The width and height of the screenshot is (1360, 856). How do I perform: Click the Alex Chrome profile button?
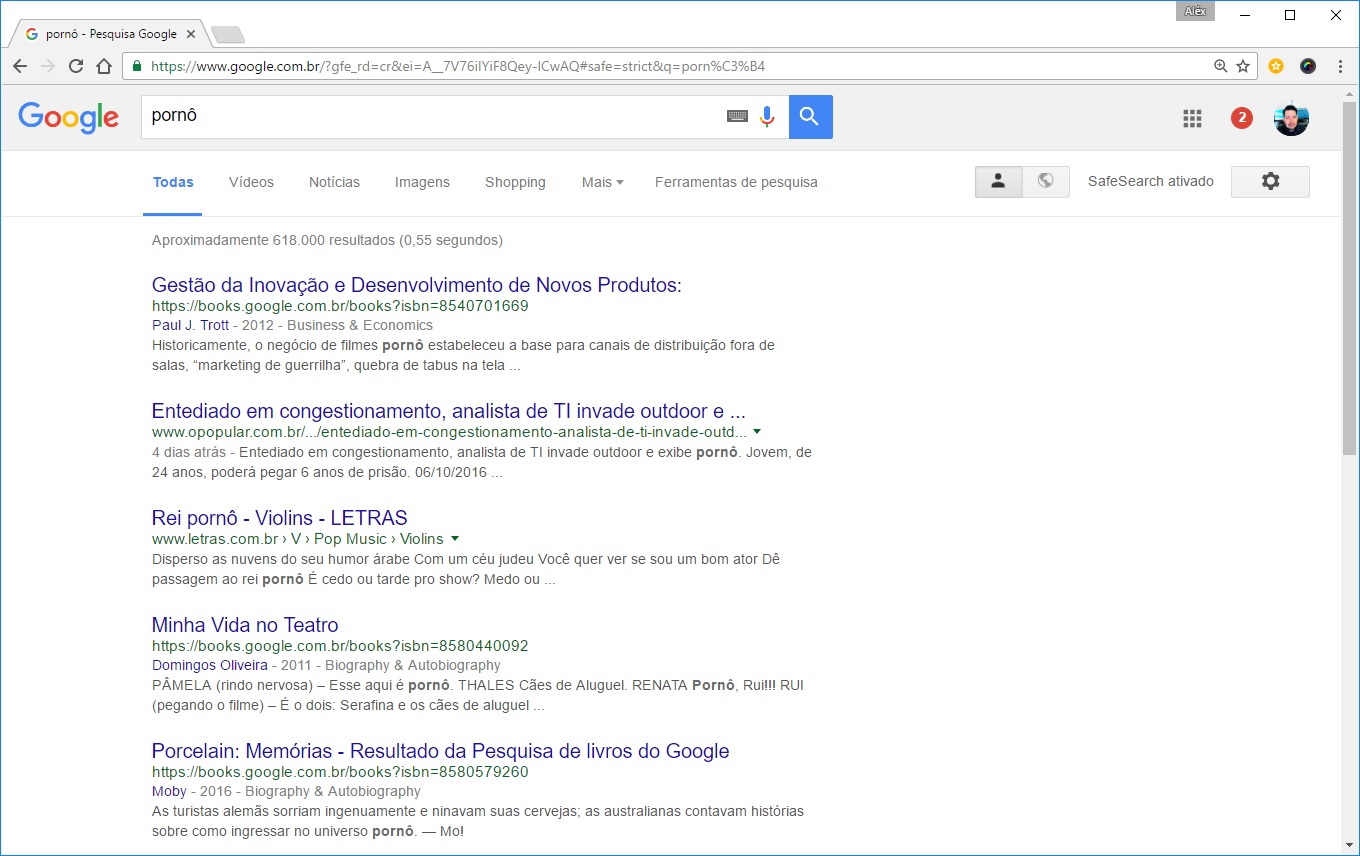click(x=1195, y=11)
